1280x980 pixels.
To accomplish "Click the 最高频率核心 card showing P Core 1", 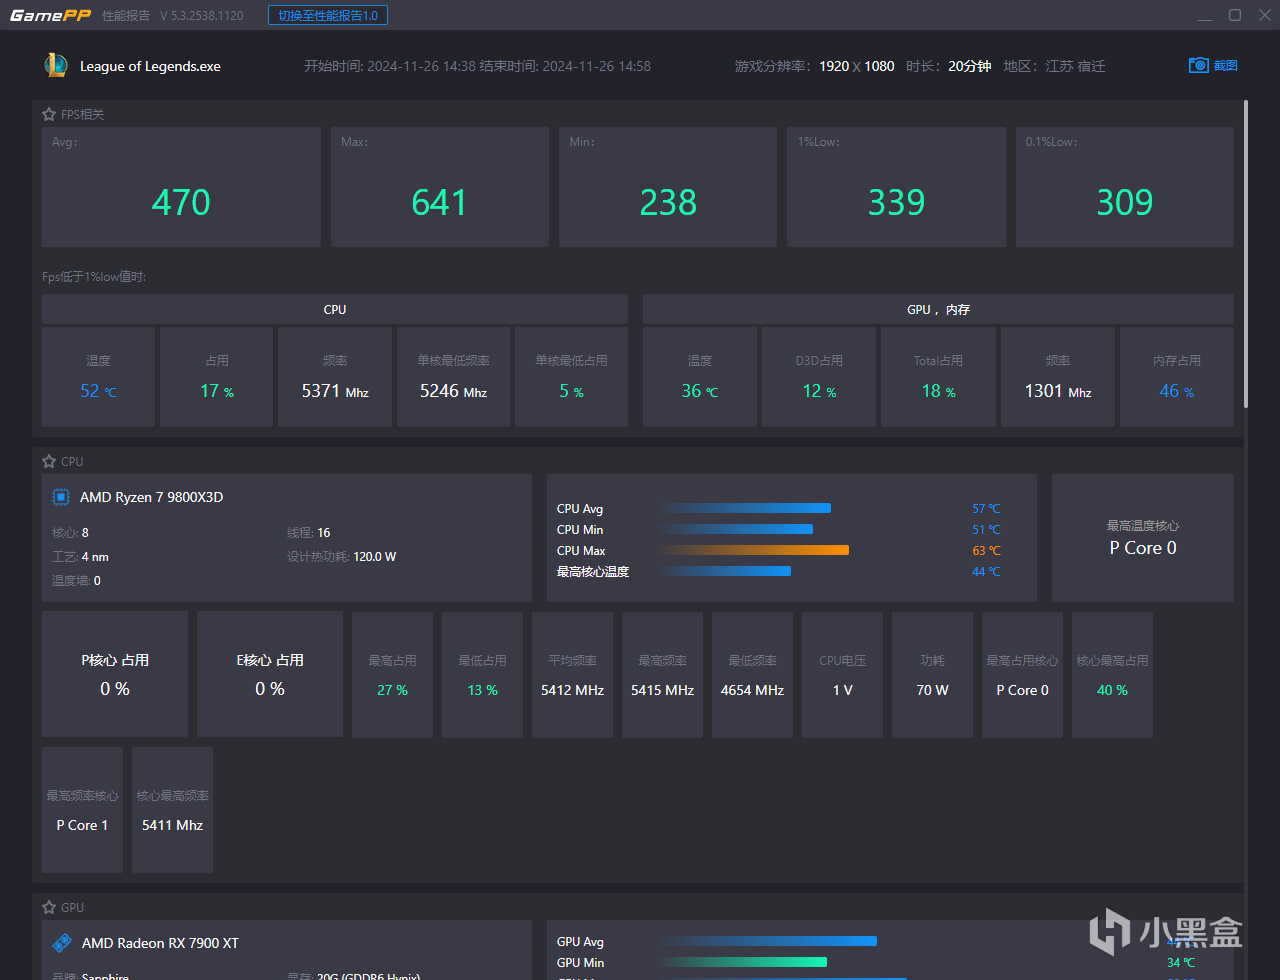I will tap(82, 810).
